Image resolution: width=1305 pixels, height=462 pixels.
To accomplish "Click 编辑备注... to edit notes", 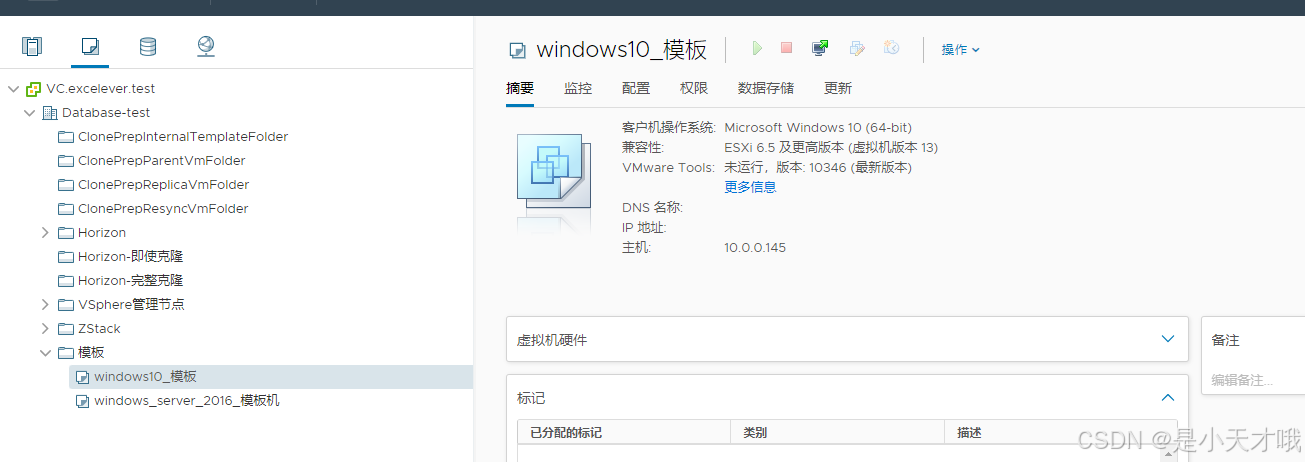I will 1242,380.
